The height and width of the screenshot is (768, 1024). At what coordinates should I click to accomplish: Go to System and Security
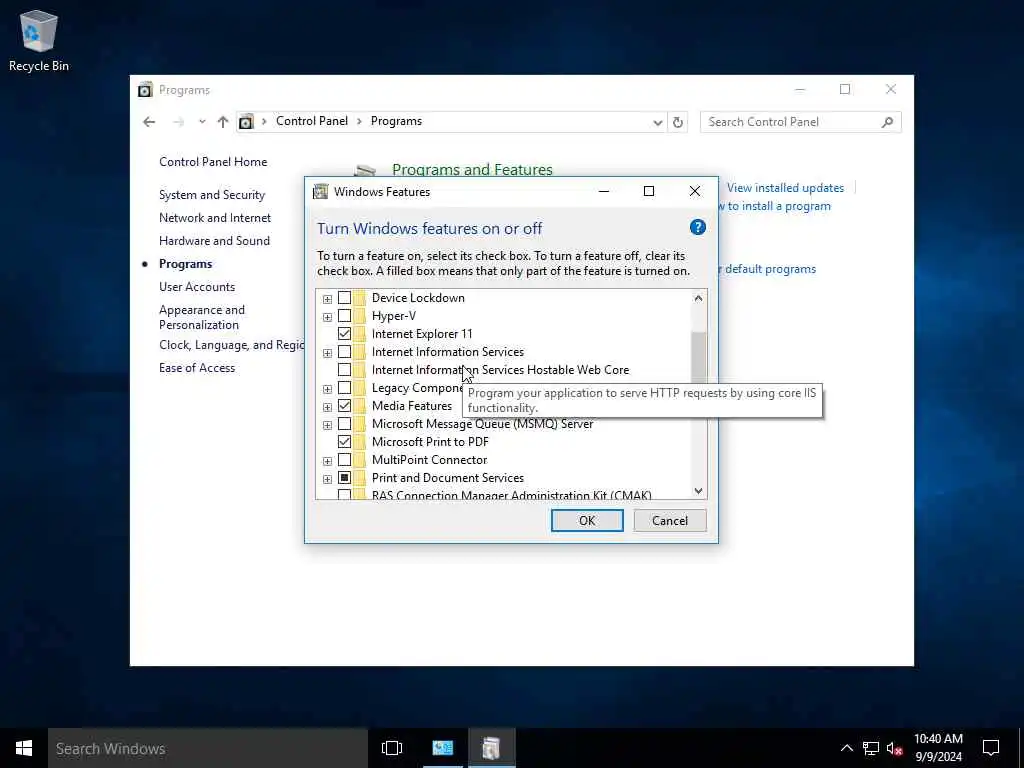(x=212, y=195)
